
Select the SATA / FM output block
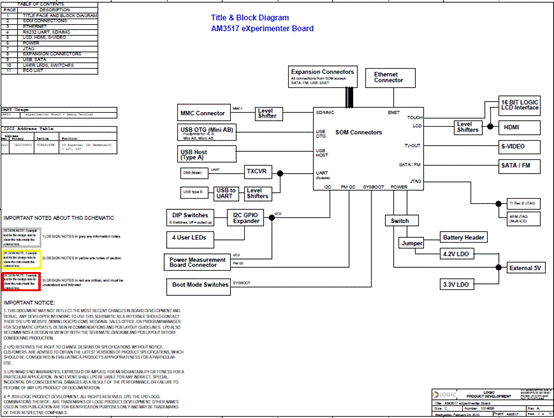(519, 166)
